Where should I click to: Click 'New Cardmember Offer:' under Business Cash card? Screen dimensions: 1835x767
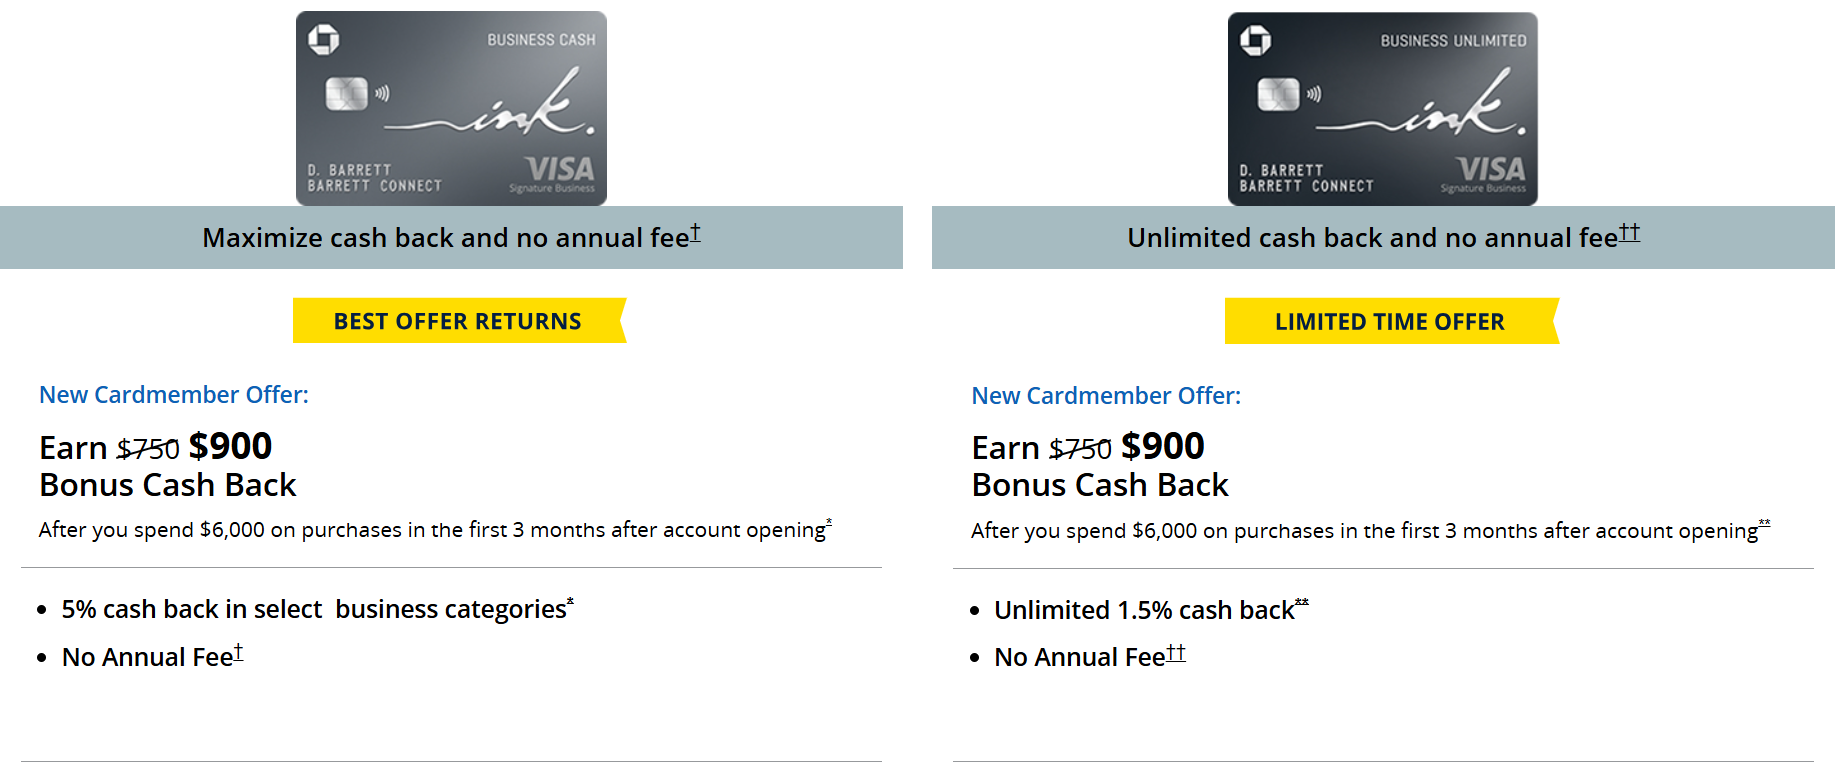[x=174, y=395]
